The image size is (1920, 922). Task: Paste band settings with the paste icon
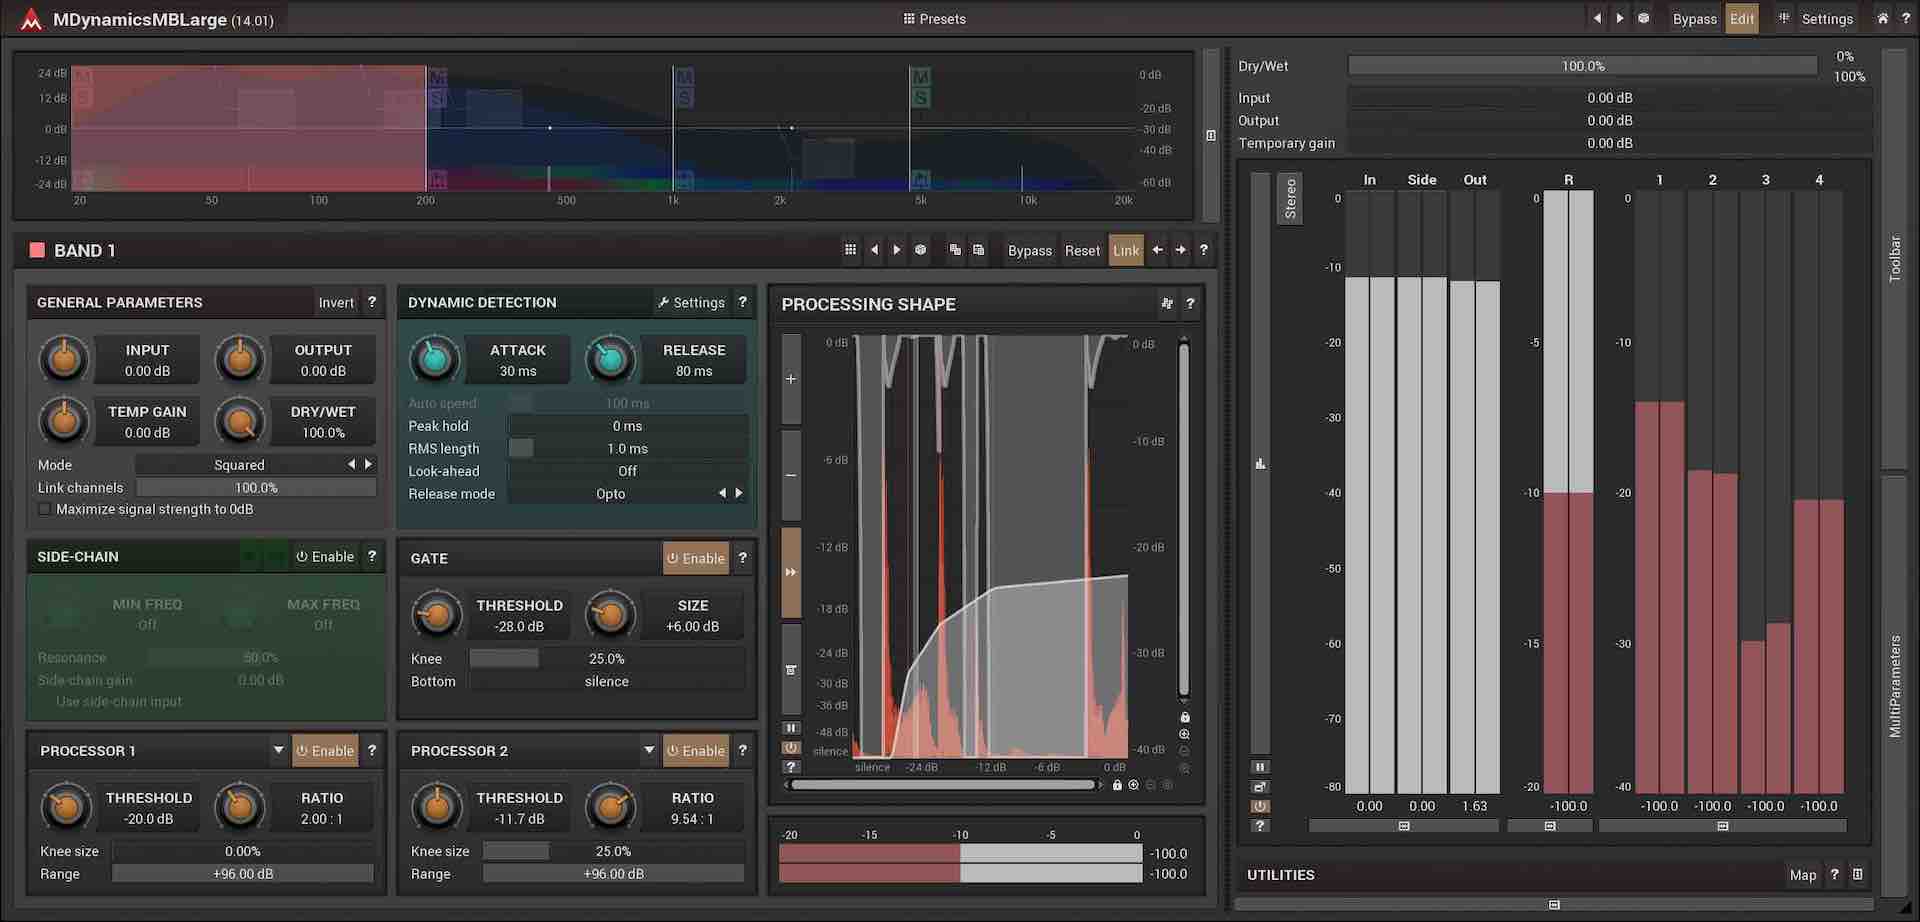[x=979, y=250]
